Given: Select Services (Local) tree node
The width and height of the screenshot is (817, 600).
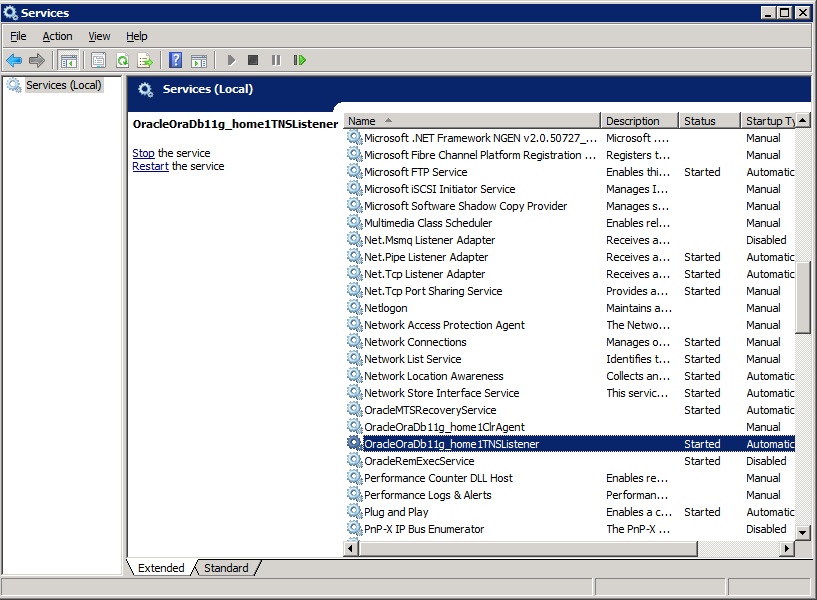Looking at the screenshot, I should point(64,85).
